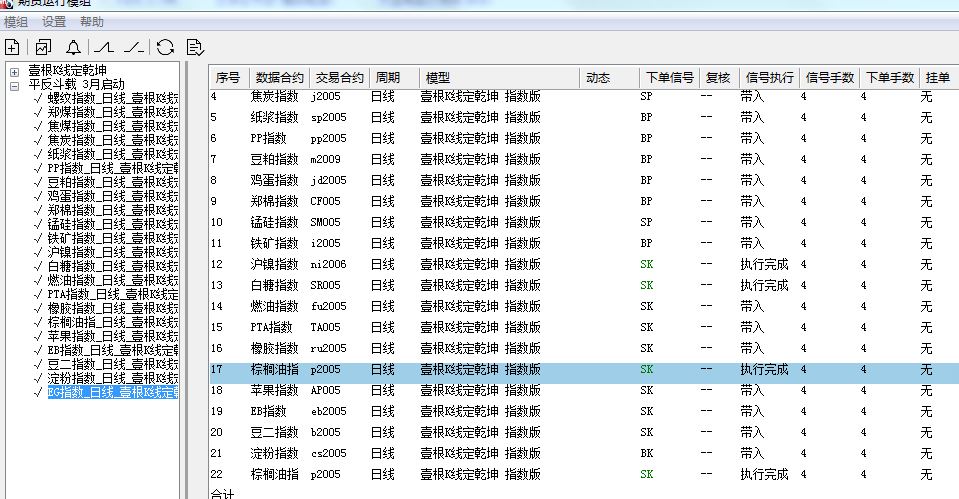Expand the 壹根K线定乾坤 tree node

(14, 72)
